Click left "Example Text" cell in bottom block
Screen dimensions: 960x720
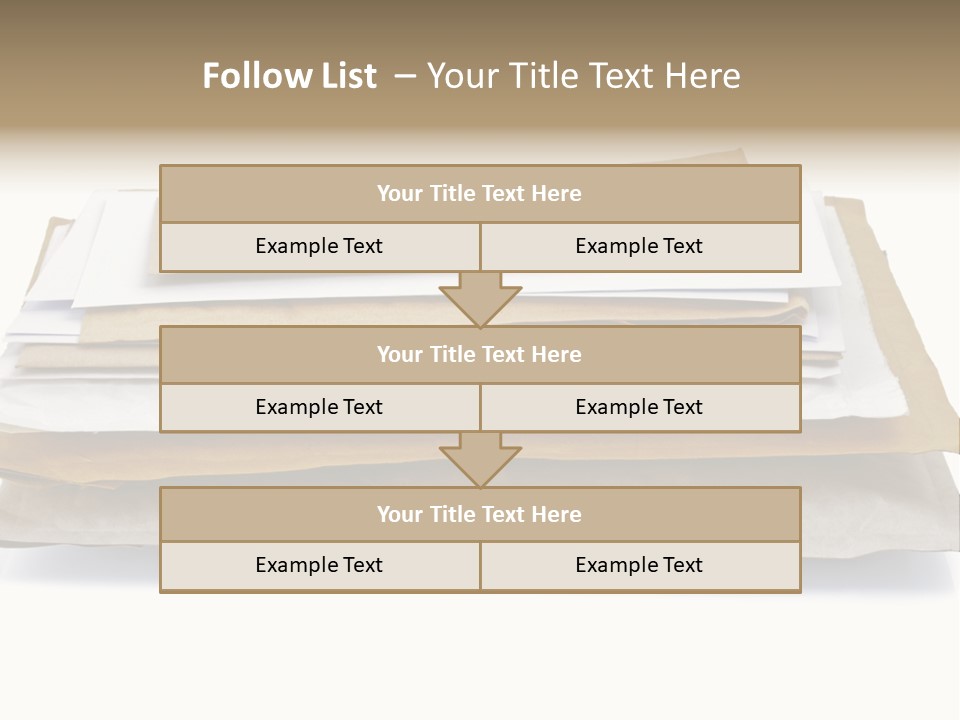pyautogui.click(x=319, y=566)
